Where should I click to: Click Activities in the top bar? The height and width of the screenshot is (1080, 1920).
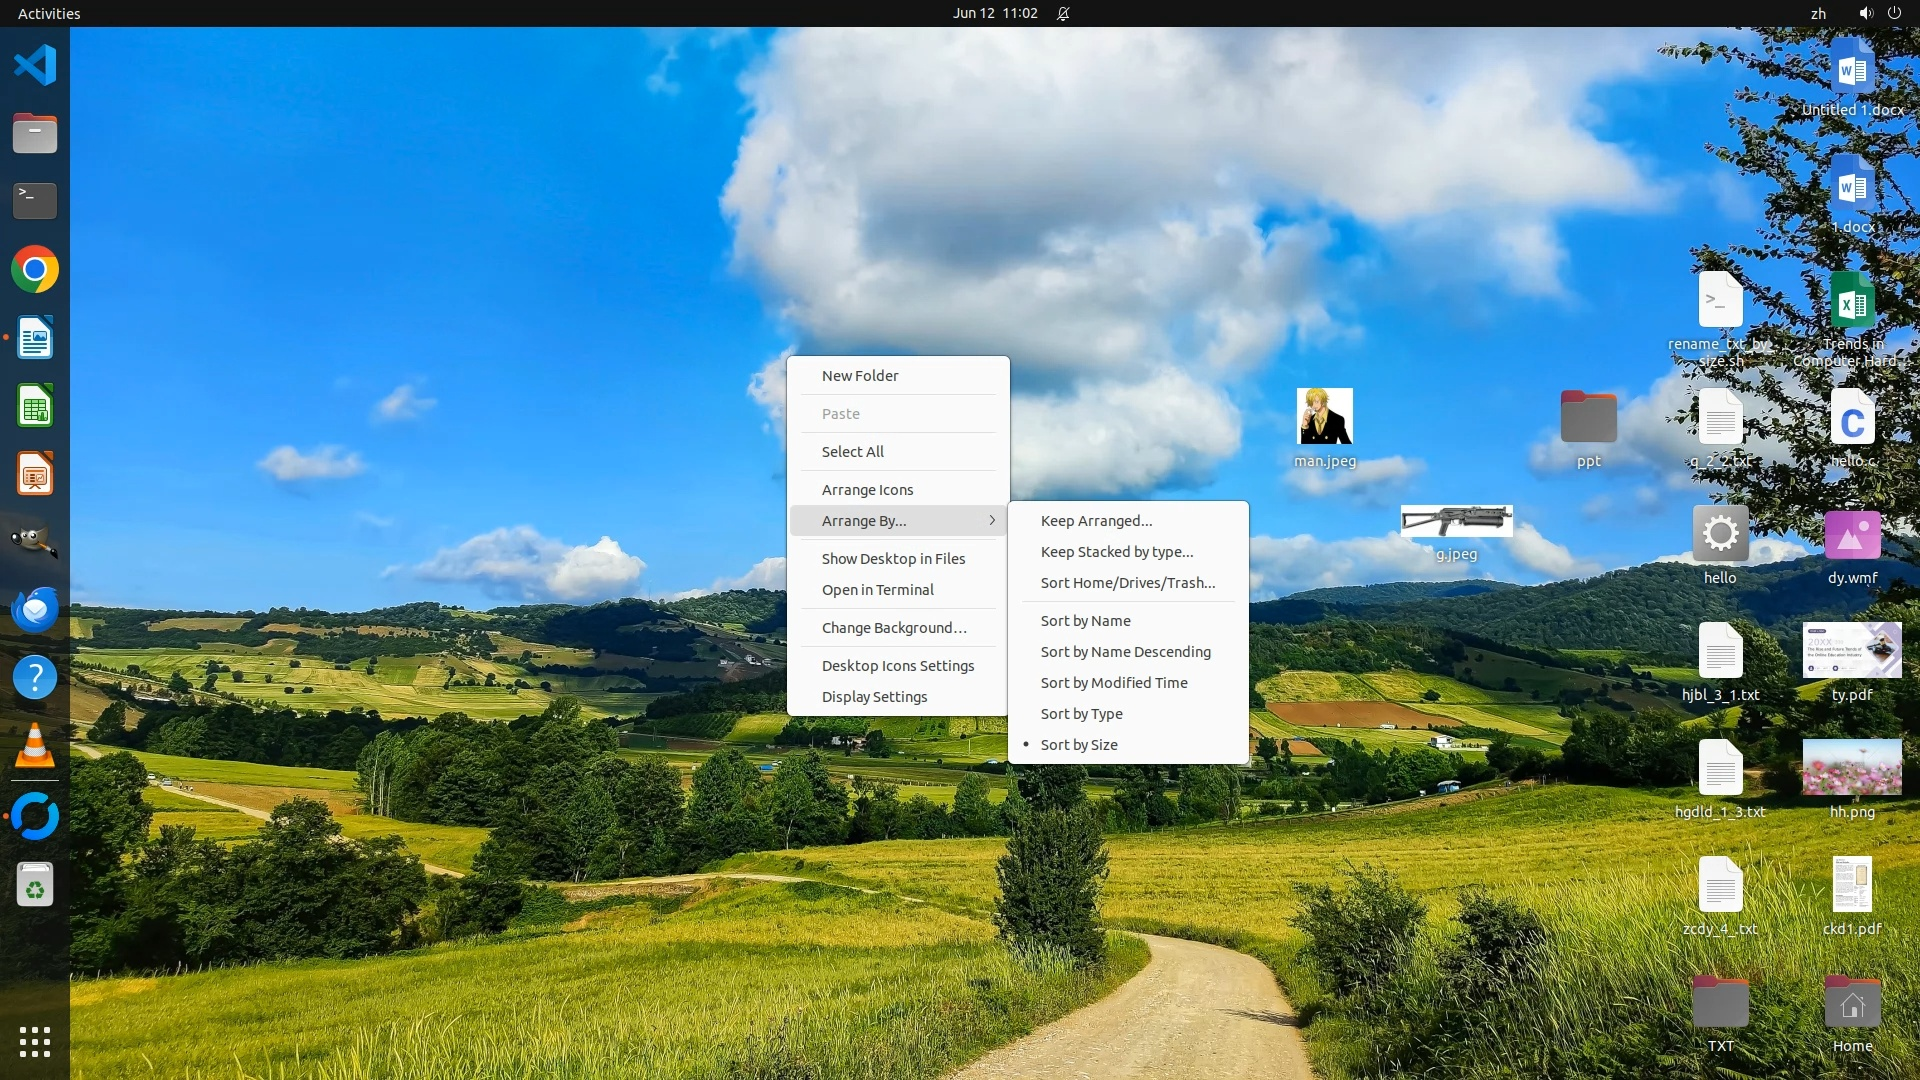(x=49, y=13)
